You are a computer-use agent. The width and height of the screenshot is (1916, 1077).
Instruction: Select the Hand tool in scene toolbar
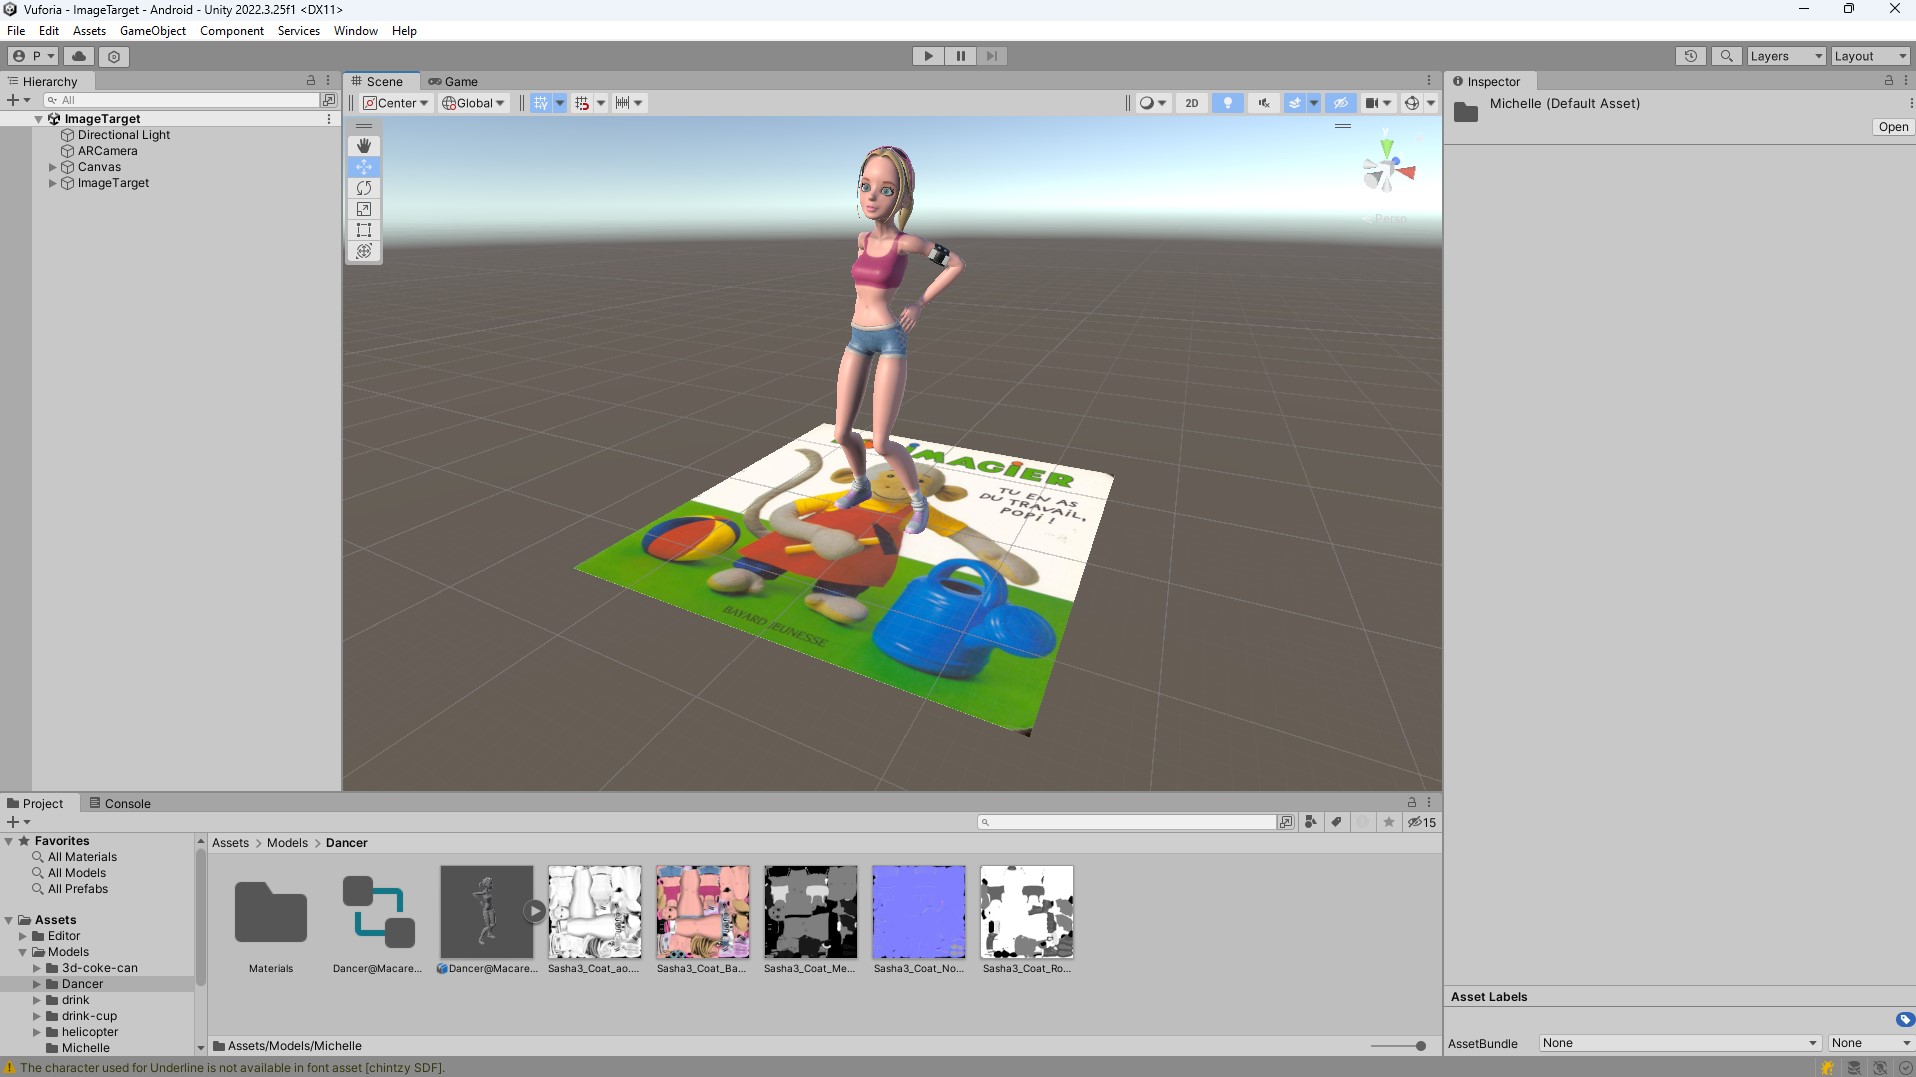click(x=363, y=146)
